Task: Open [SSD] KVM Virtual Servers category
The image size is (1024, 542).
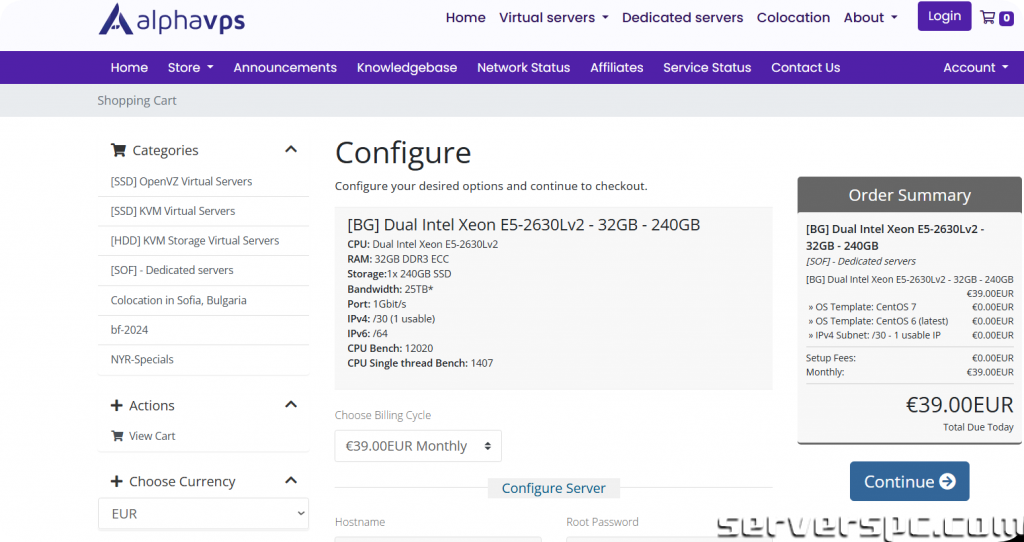Action: coord(173,211)
